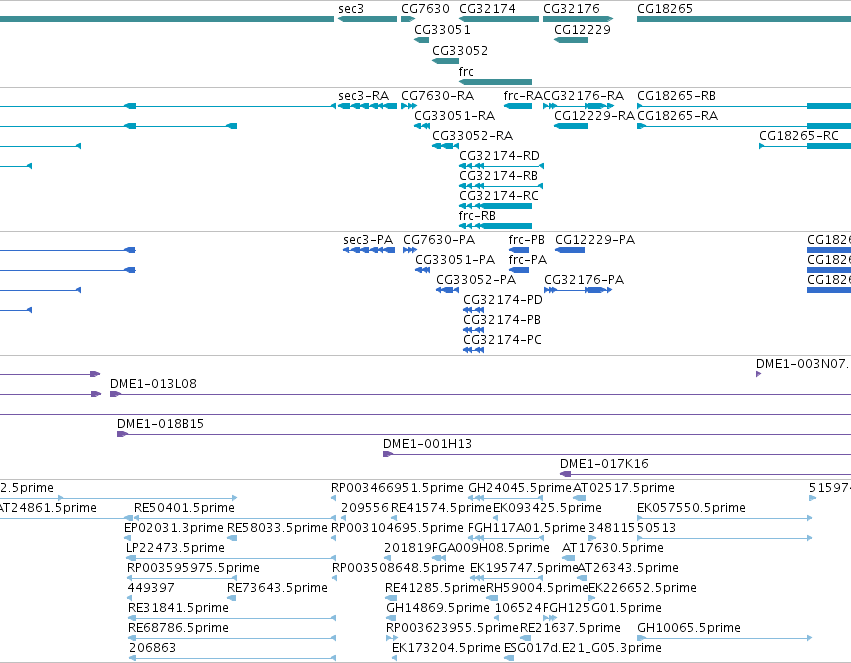Click transcript CG33052-RA

click(446, 146)
